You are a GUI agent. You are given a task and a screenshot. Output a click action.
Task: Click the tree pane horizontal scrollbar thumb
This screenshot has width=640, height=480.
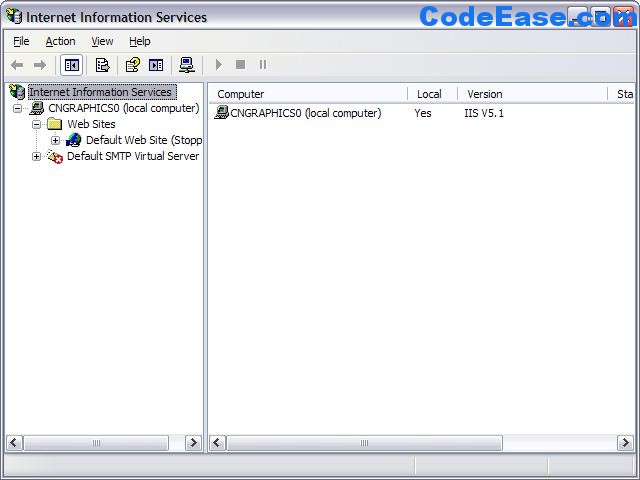tap(96, 443)
